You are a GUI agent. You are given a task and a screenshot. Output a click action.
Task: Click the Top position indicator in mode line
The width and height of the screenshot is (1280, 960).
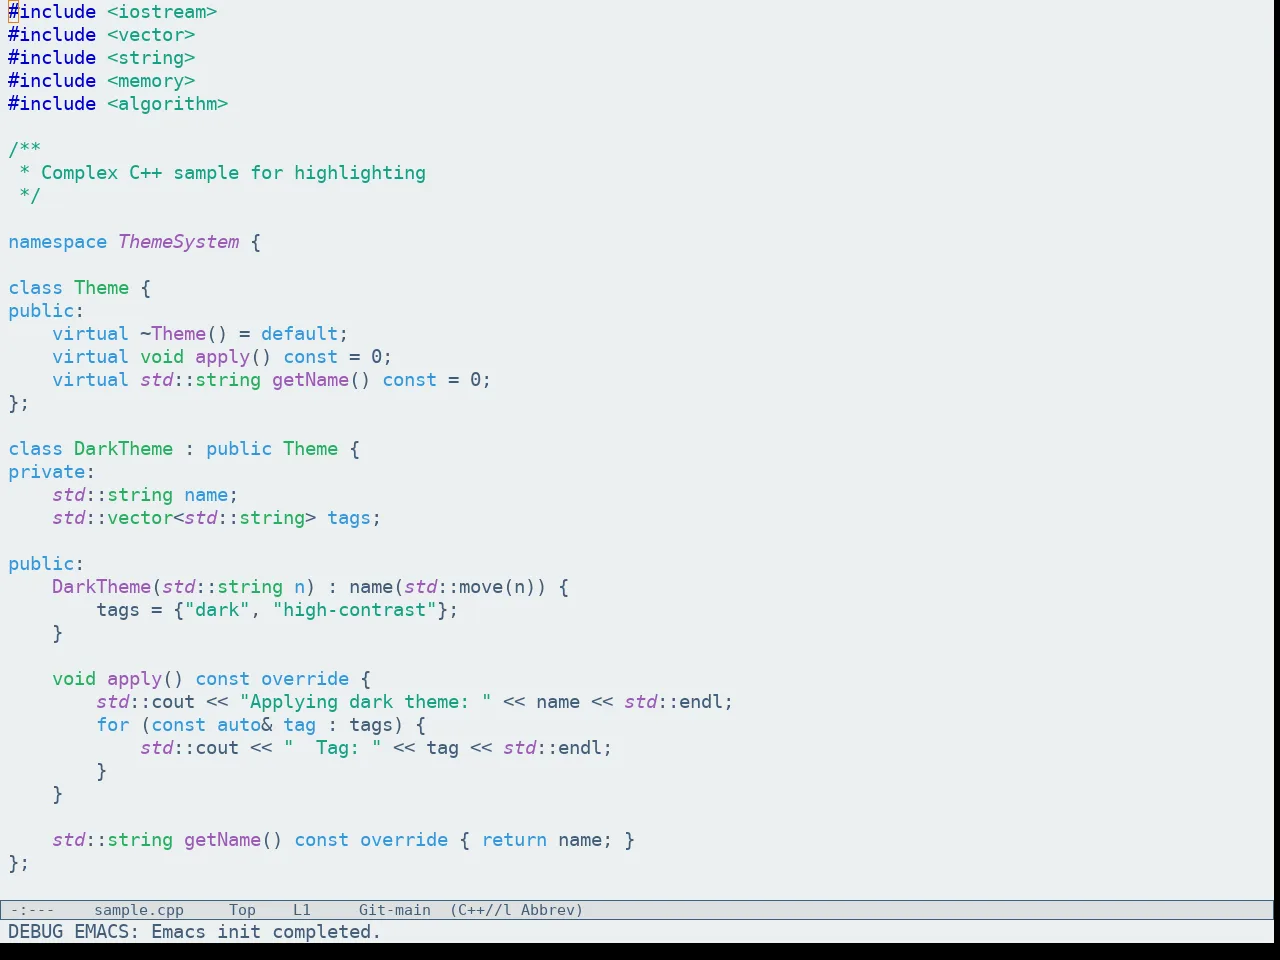tap(242, 910)
